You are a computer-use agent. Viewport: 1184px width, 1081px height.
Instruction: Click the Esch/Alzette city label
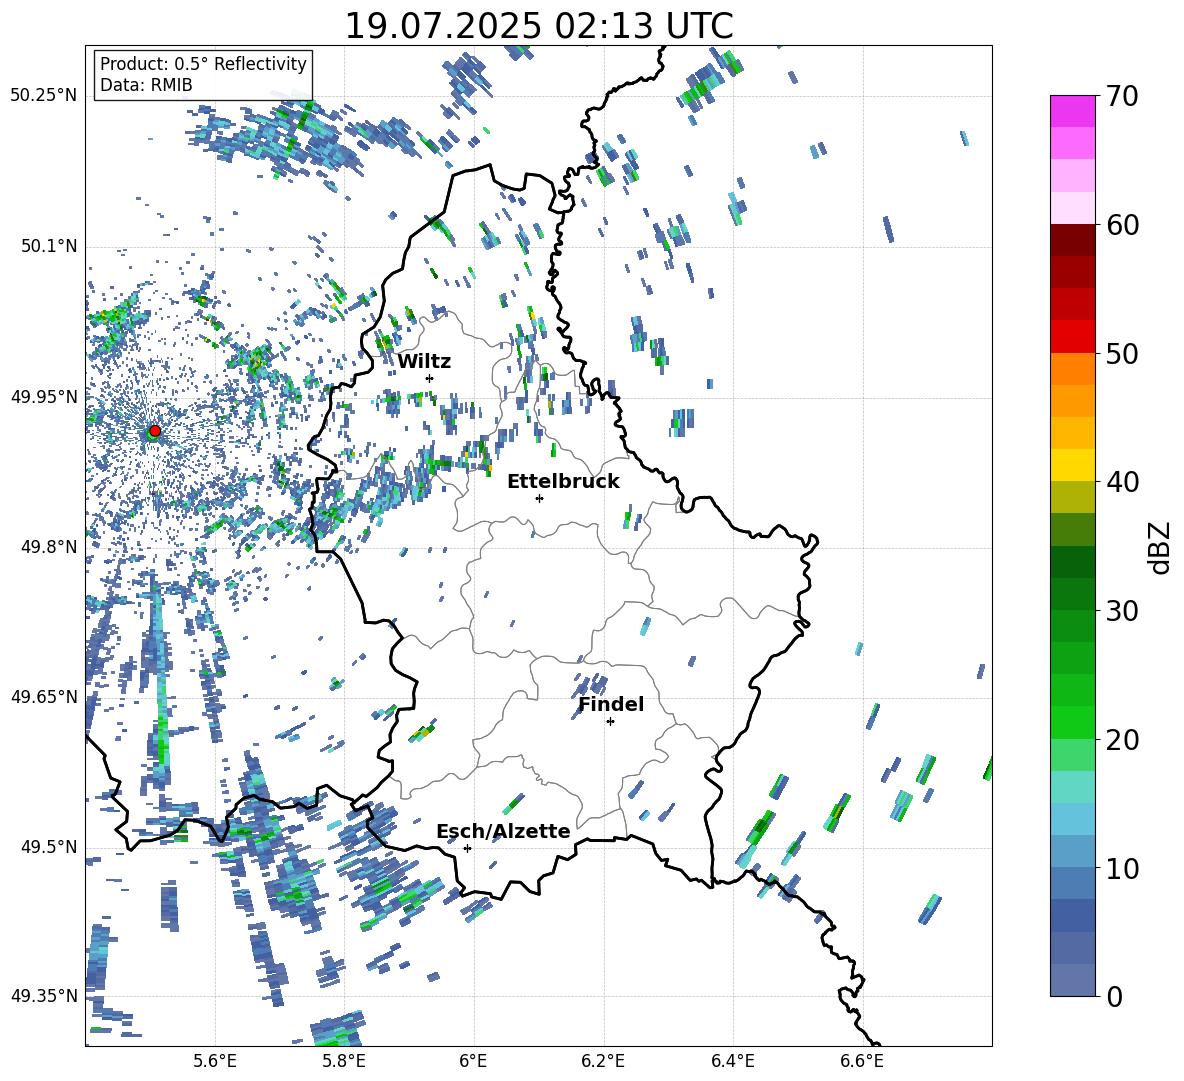click(503, 831)
